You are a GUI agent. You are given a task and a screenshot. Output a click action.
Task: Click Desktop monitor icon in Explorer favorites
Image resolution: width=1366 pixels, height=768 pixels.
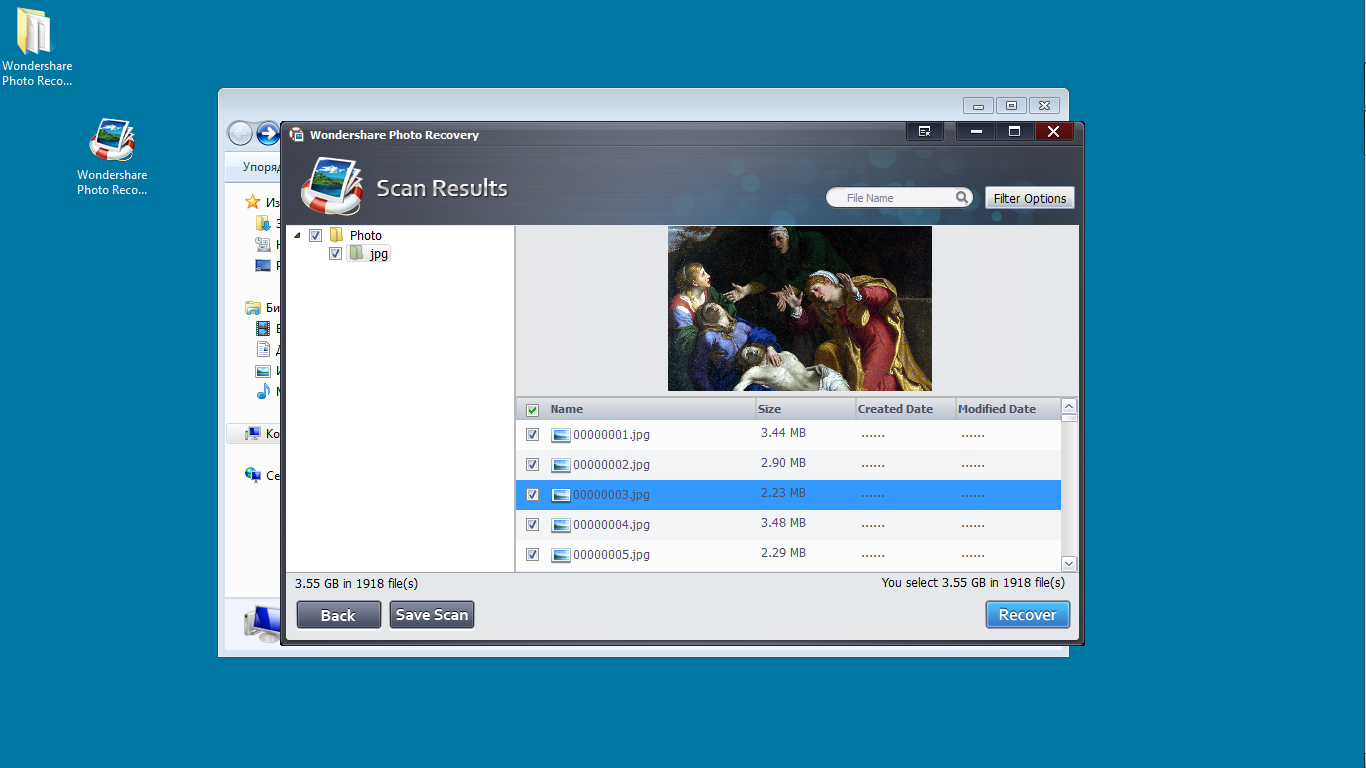[263, 265]
